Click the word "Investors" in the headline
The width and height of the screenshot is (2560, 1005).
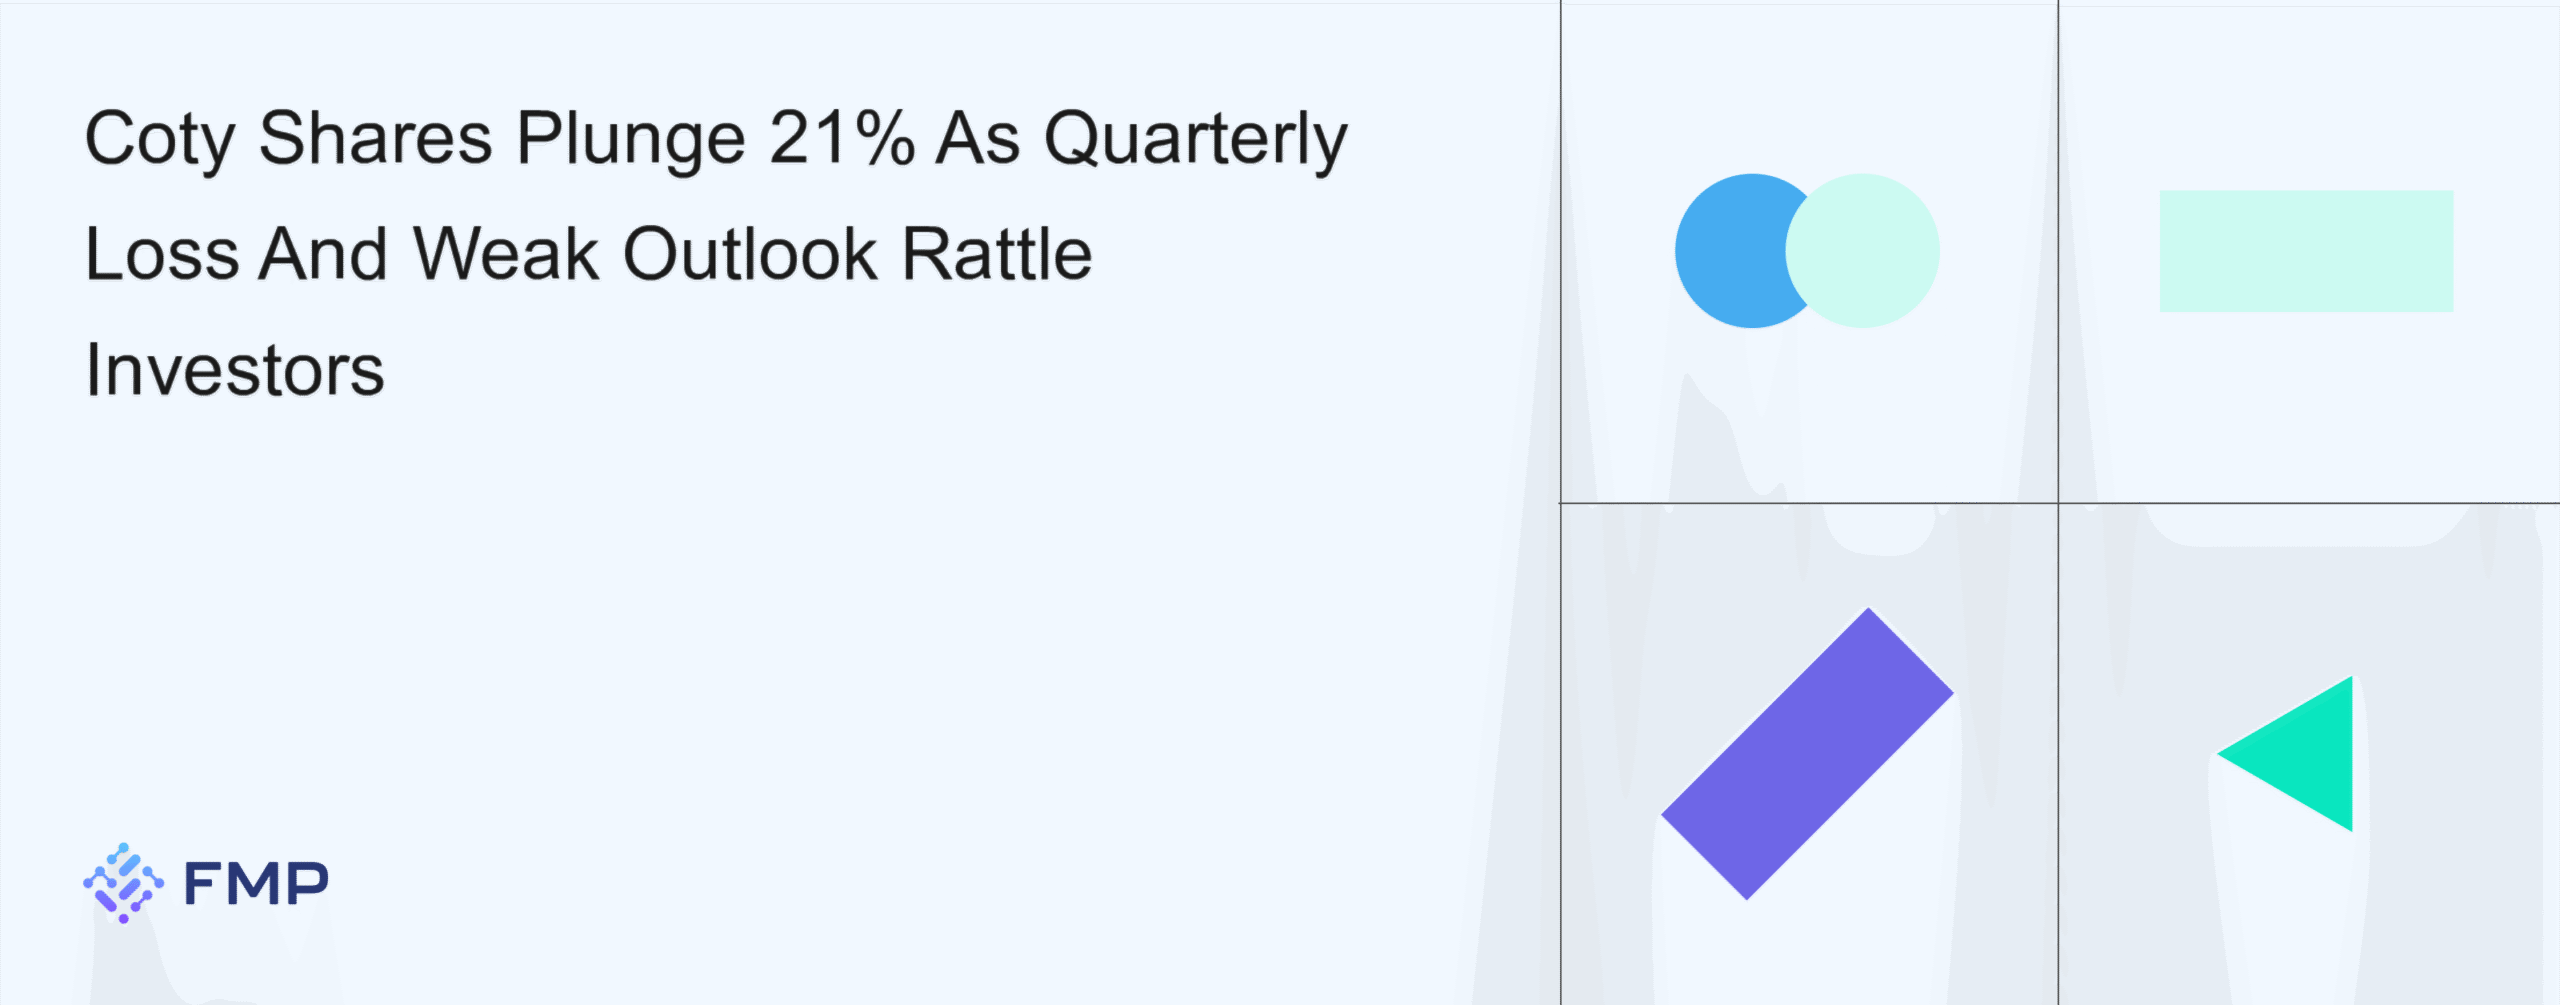pyautogui.click(x=235, y=371)
